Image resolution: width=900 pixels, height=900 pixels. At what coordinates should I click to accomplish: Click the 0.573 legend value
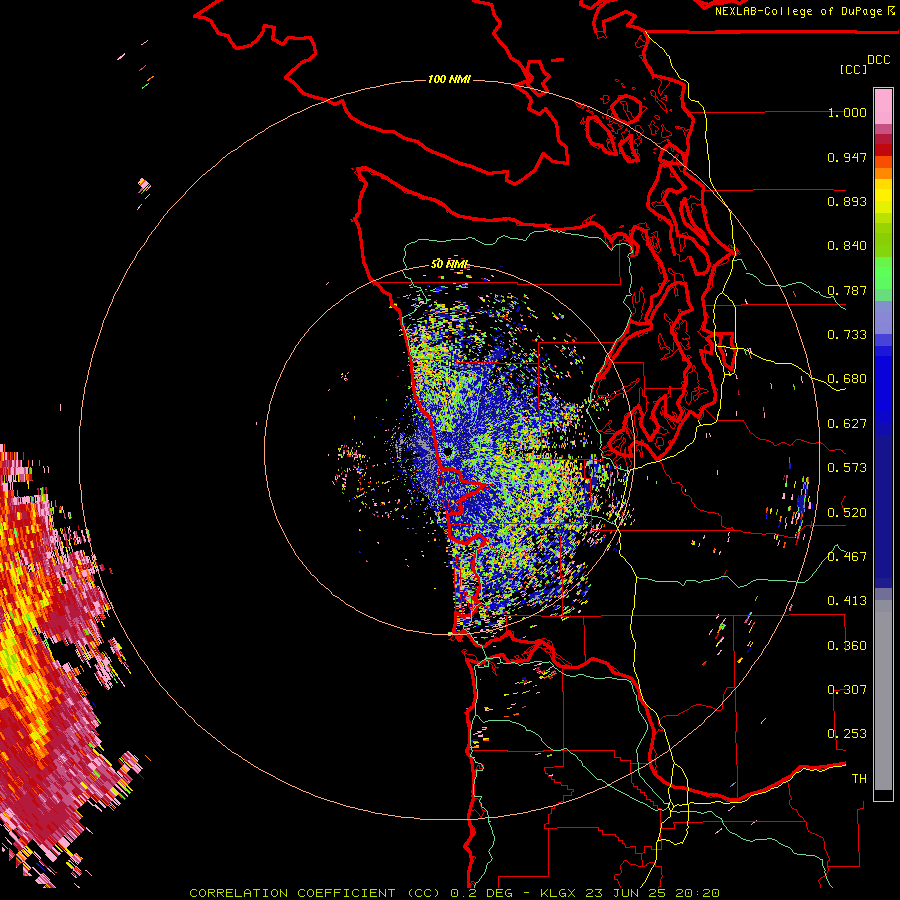click(x=847, y=468)
